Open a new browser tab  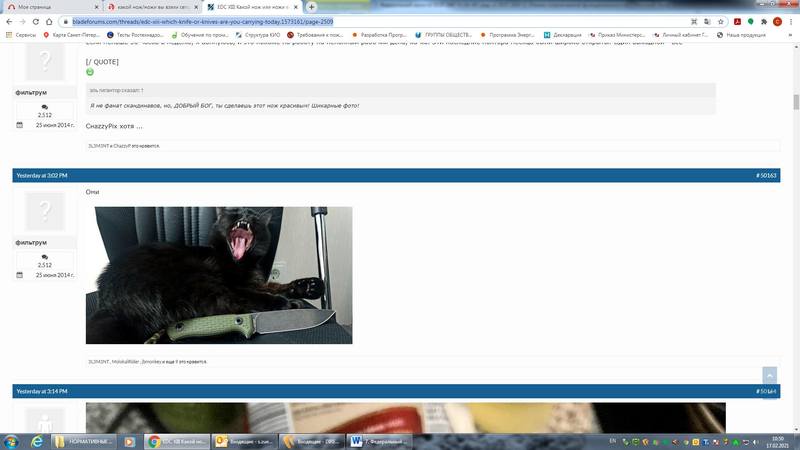[x=311, y=7]
